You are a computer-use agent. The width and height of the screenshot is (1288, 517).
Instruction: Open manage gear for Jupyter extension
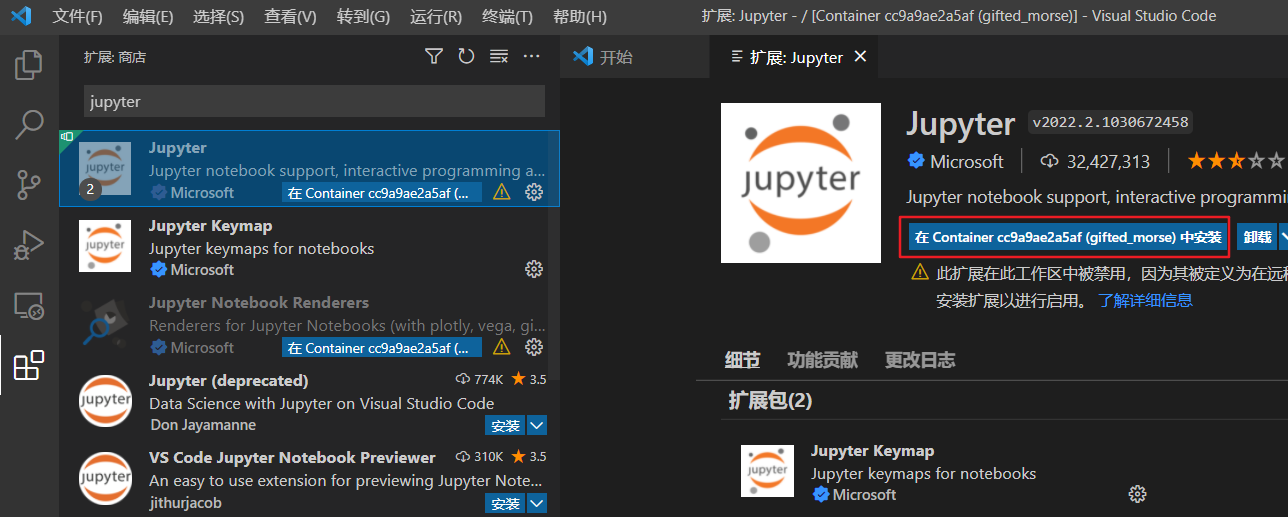click(534, 192)
